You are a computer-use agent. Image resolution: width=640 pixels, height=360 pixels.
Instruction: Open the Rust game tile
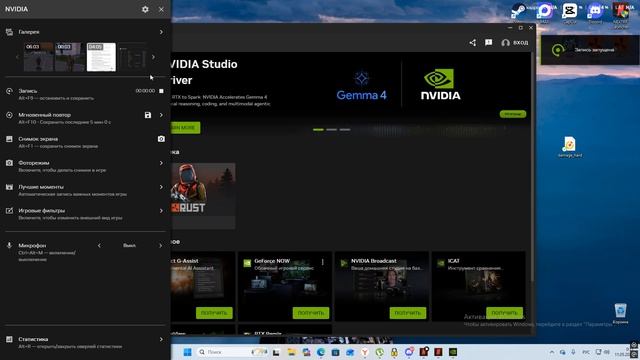[203, 196]
